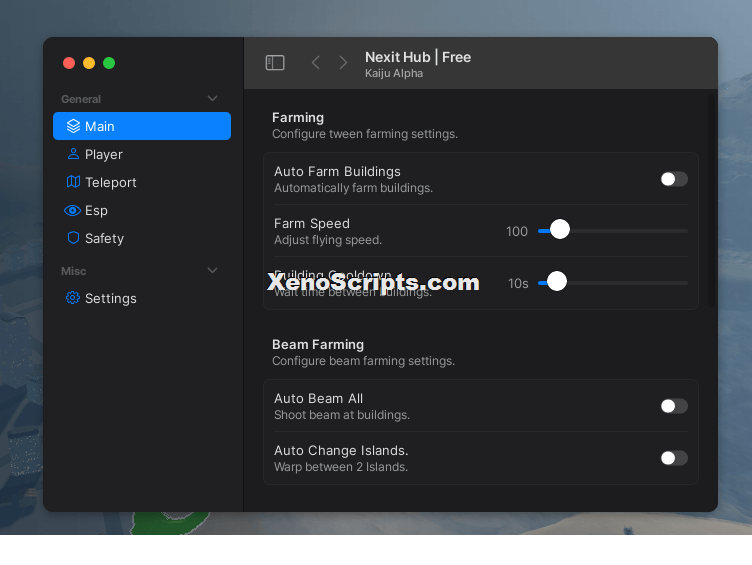Open the Safety tab label
This screenshot has width=752, height=565.
[x=105, y=238]
